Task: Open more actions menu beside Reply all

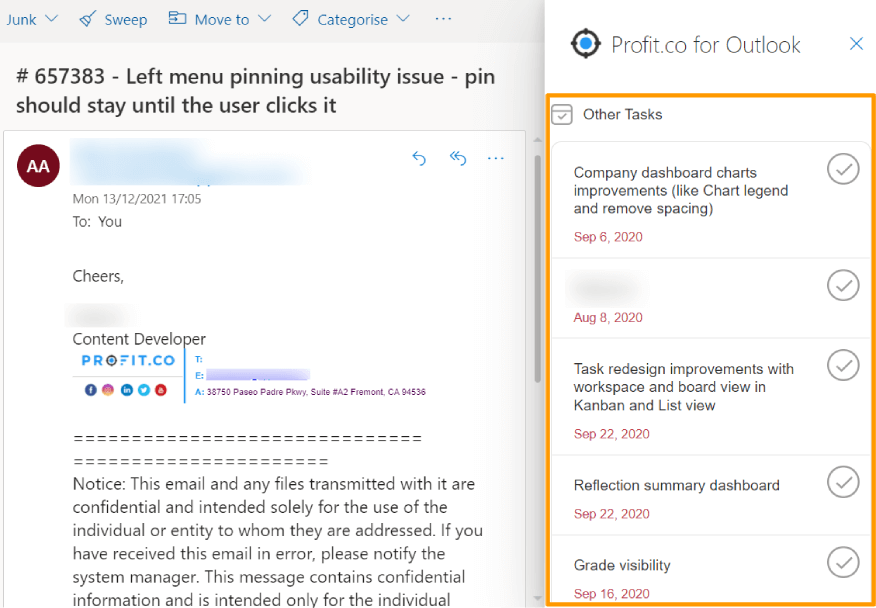Action: pyautogui.click(x=496, y=159)
